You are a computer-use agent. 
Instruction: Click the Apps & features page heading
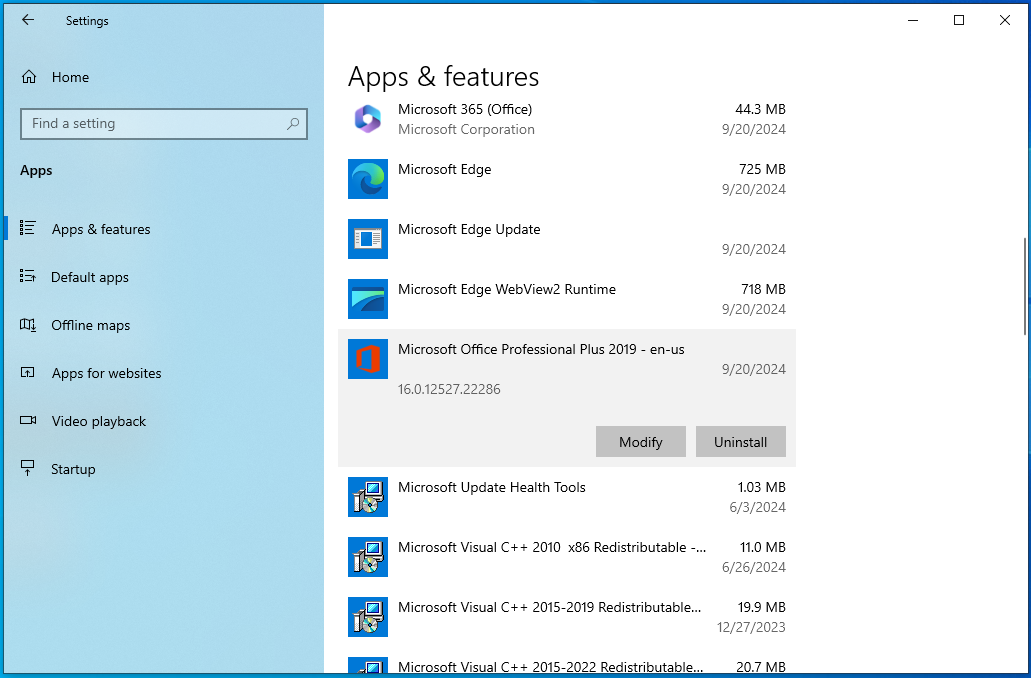pyautogui.click(x=443, y=77)
